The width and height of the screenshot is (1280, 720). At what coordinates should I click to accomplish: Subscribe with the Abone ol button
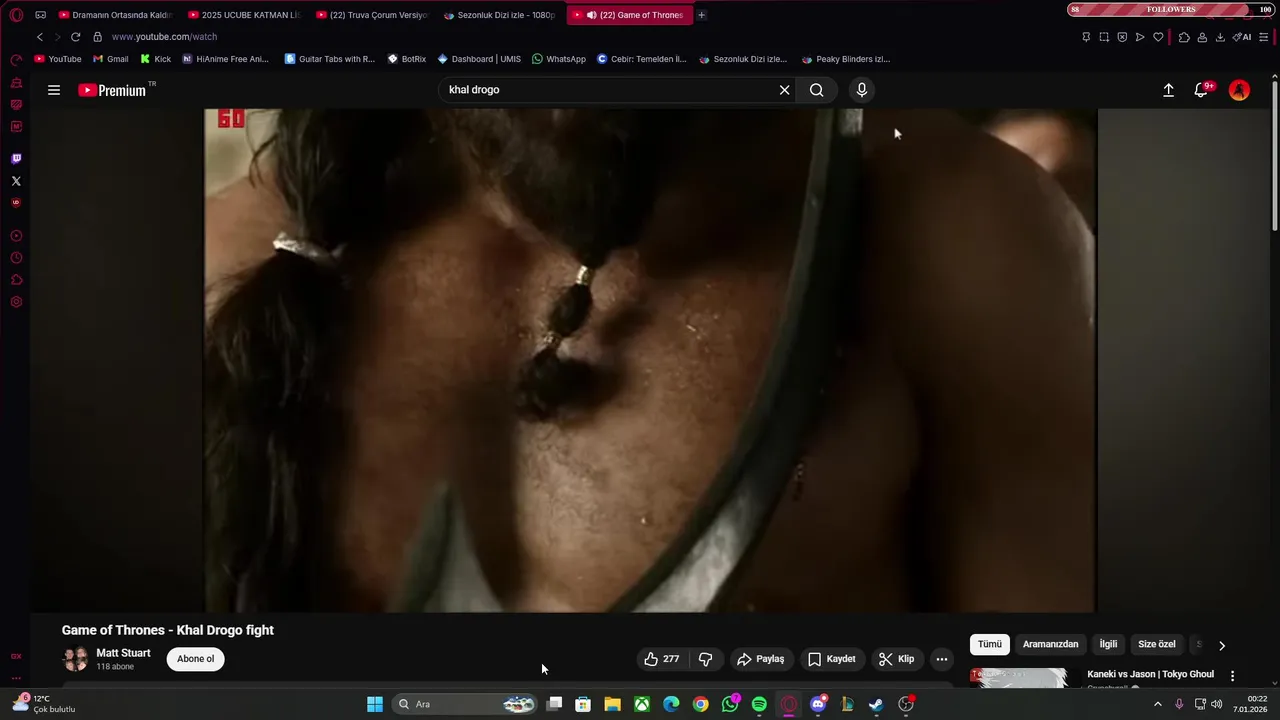tap(195, 659)
